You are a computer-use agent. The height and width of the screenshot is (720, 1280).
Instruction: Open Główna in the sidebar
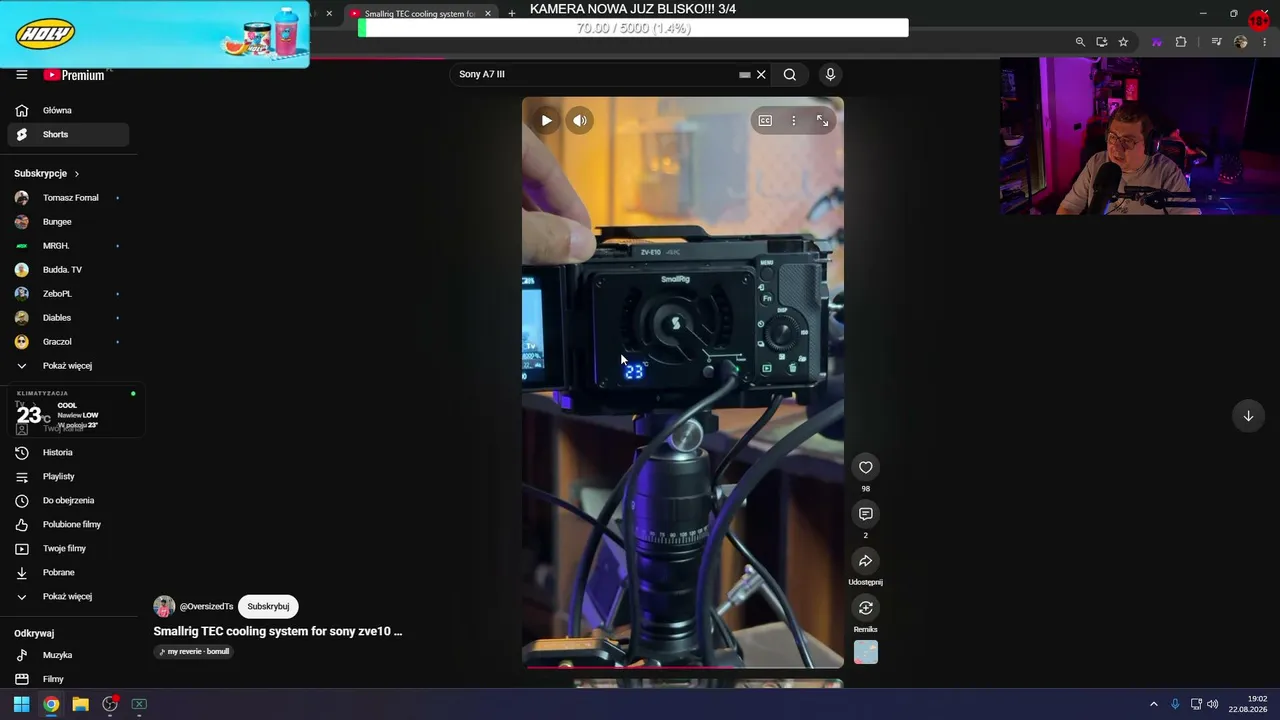(69, 111)
